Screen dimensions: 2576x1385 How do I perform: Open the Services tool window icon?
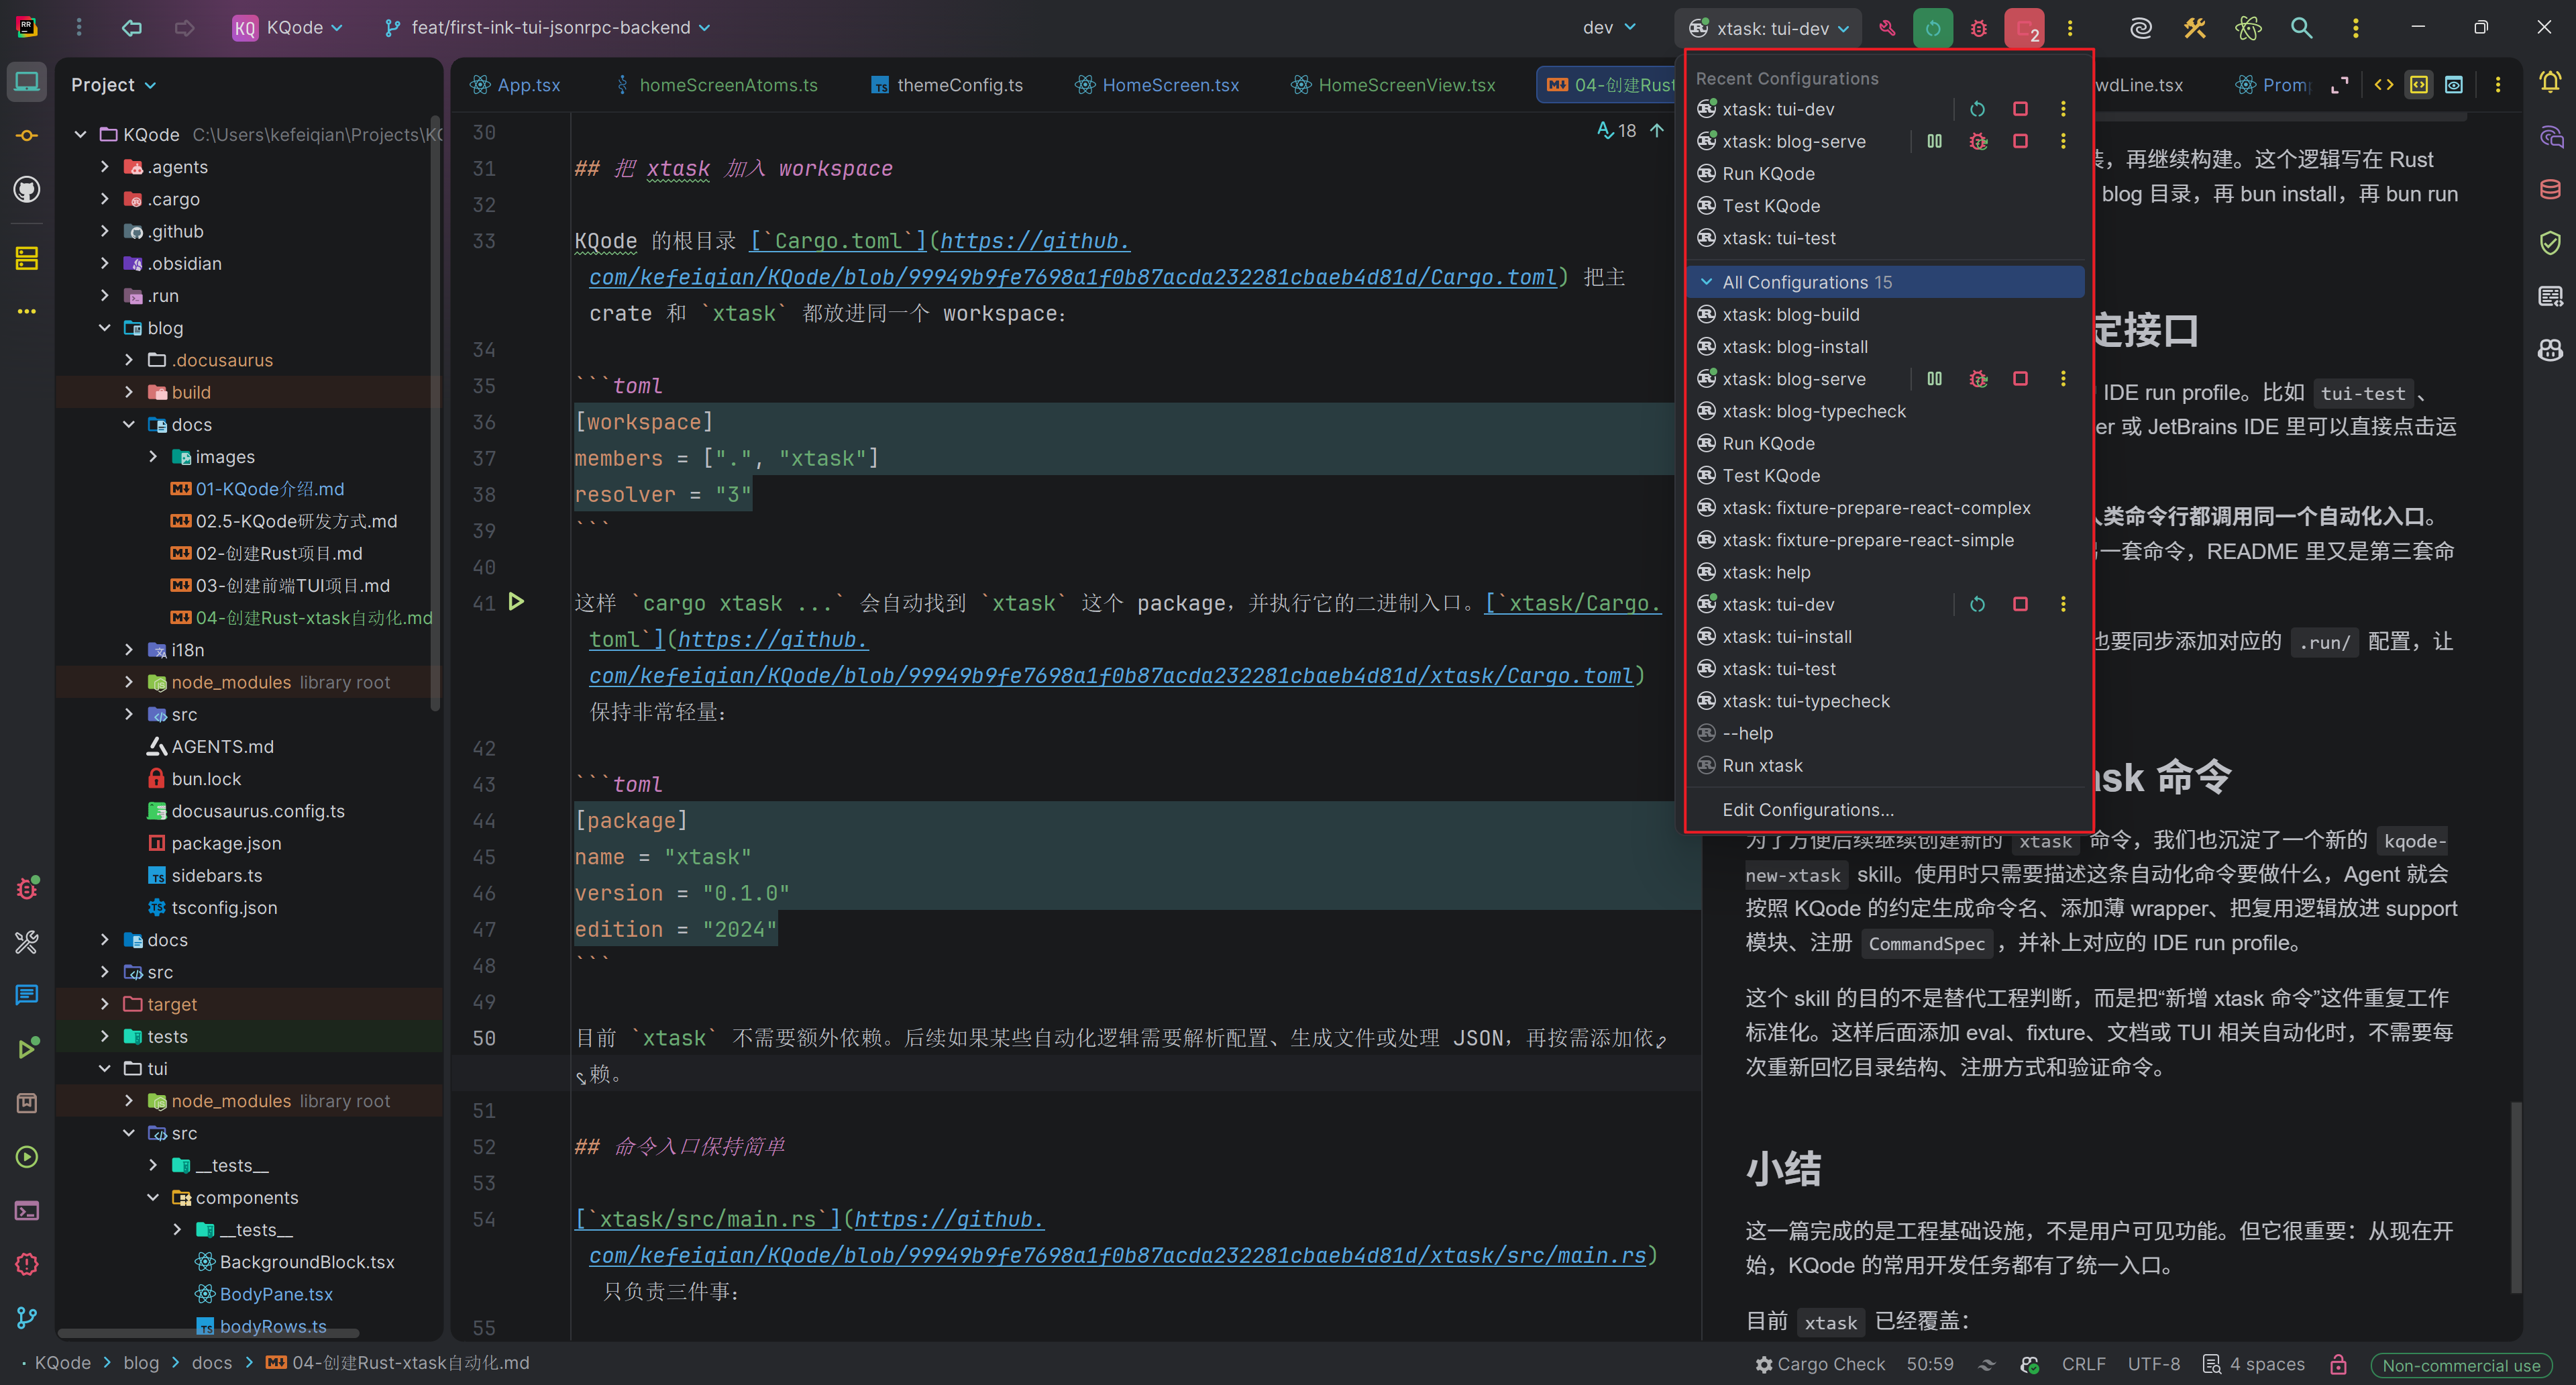[27, 1157]
